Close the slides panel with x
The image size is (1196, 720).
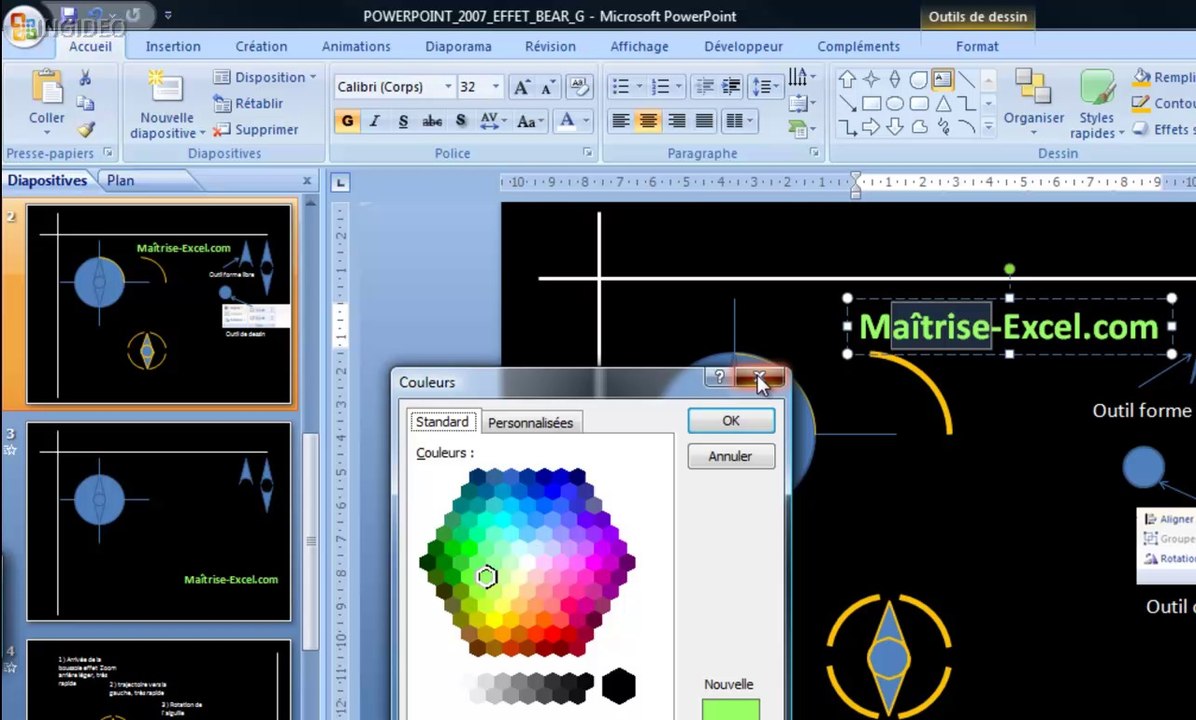307,181
